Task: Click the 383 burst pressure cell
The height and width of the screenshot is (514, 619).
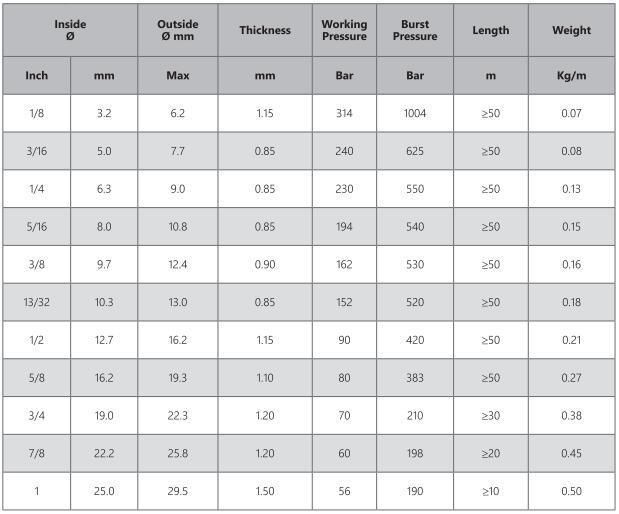Action: click(415, 378)
